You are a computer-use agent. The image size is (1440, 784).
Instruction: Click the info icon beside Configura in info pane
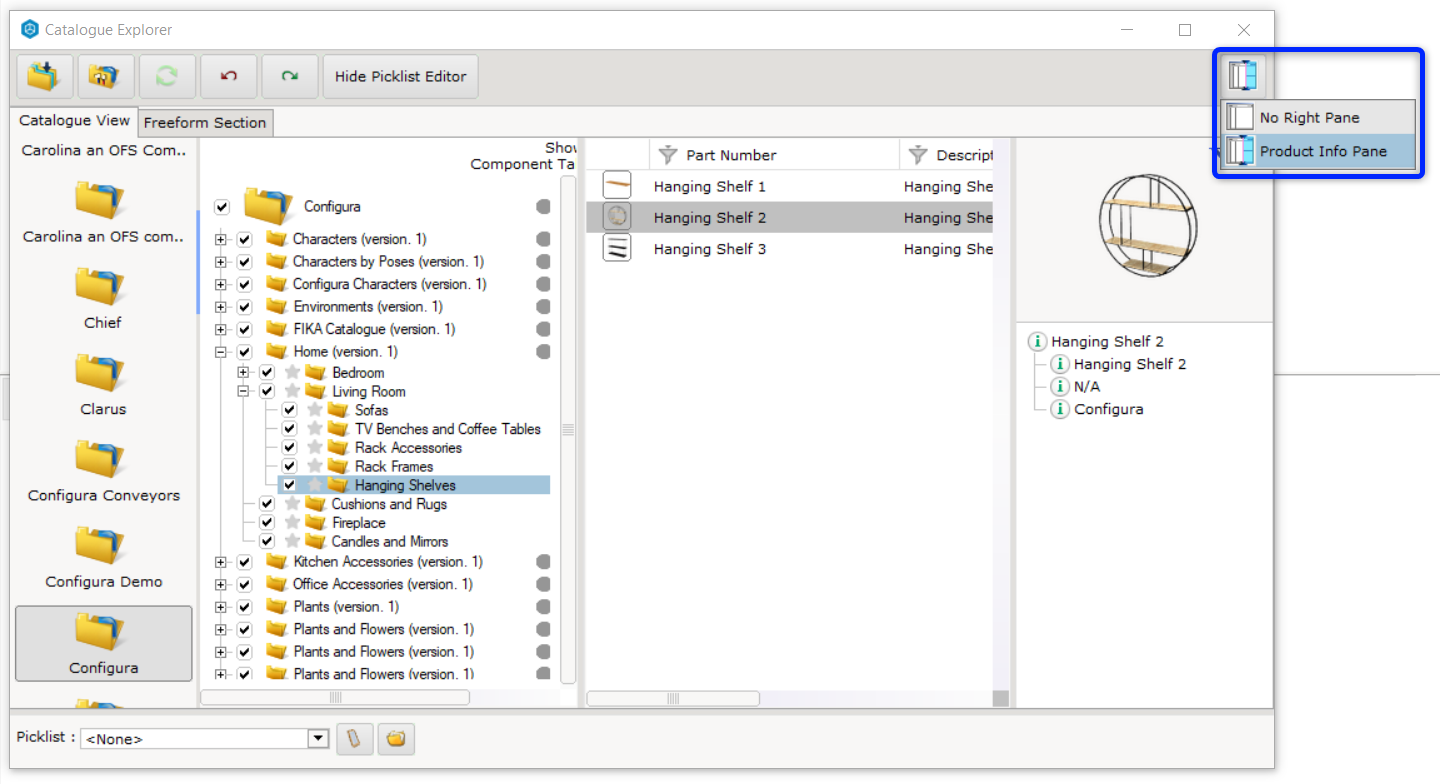click(1060, 409)
